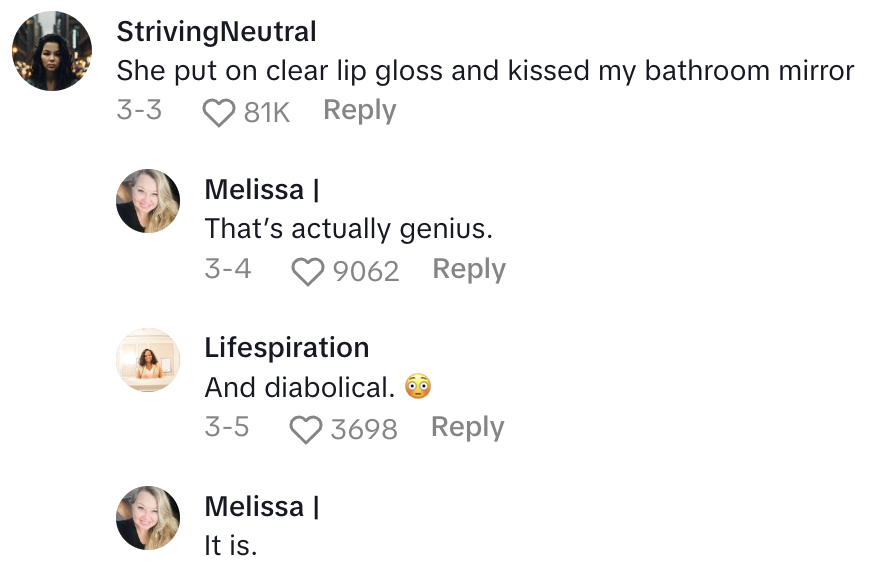Open StrivingNeutral's profile picture

coord(52,51)
